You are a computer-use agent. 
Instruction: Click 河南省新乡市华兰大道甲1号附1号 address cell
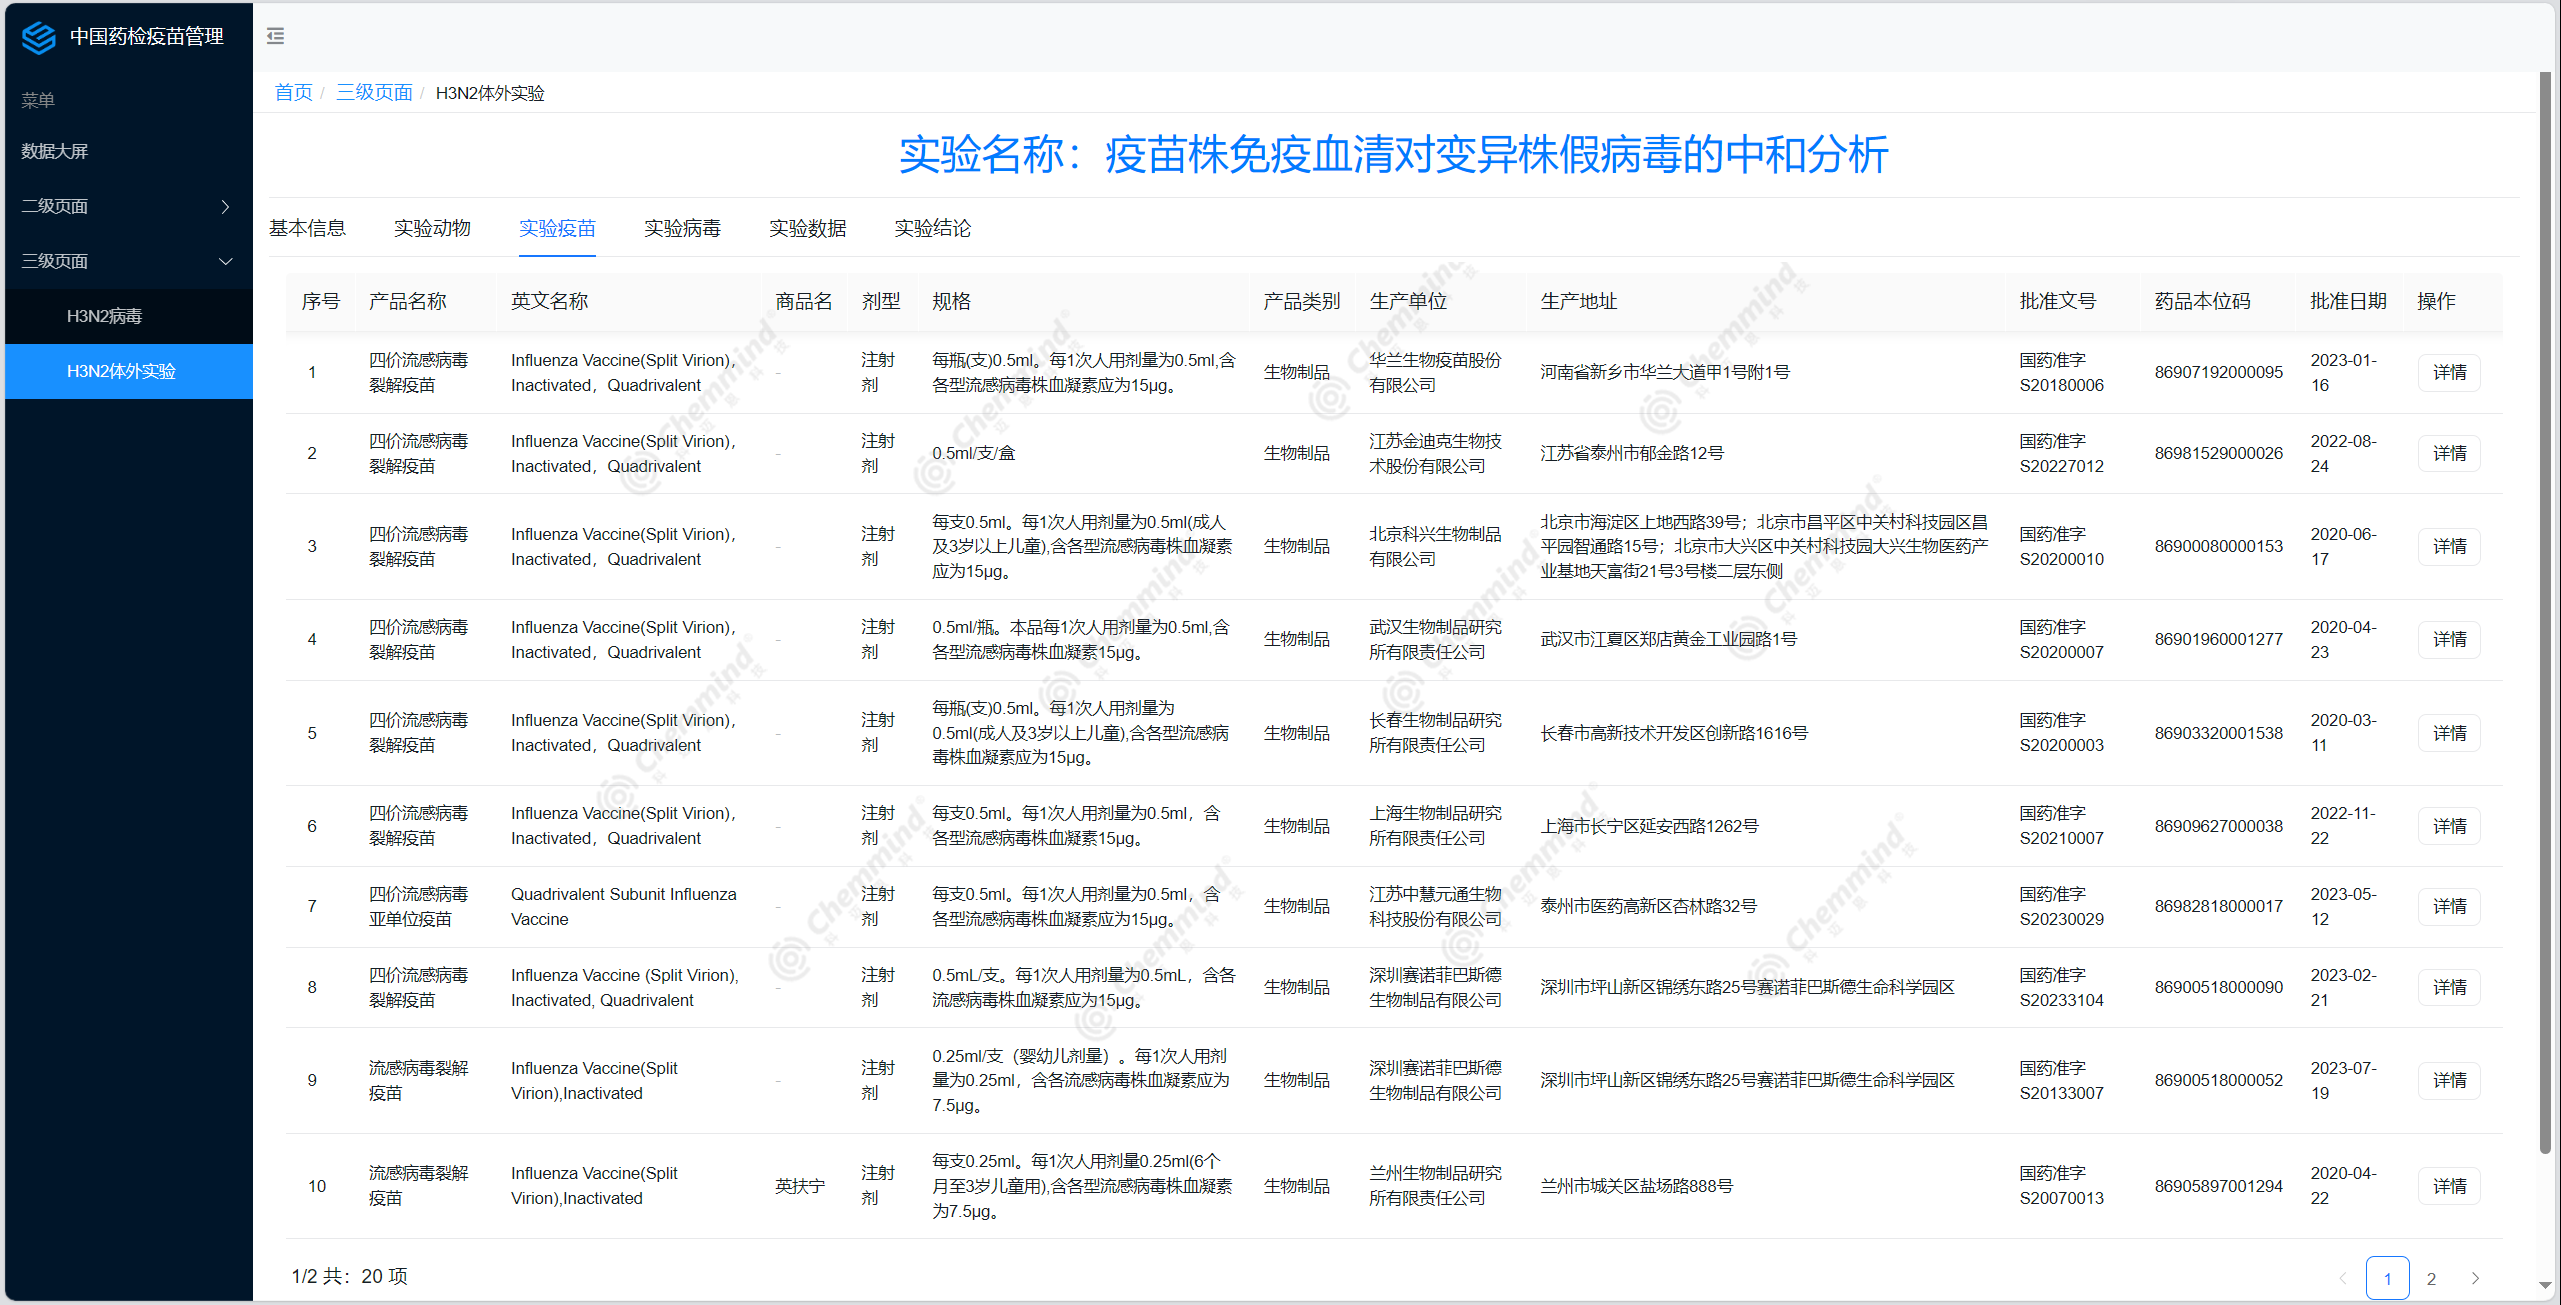(1664, 372)
